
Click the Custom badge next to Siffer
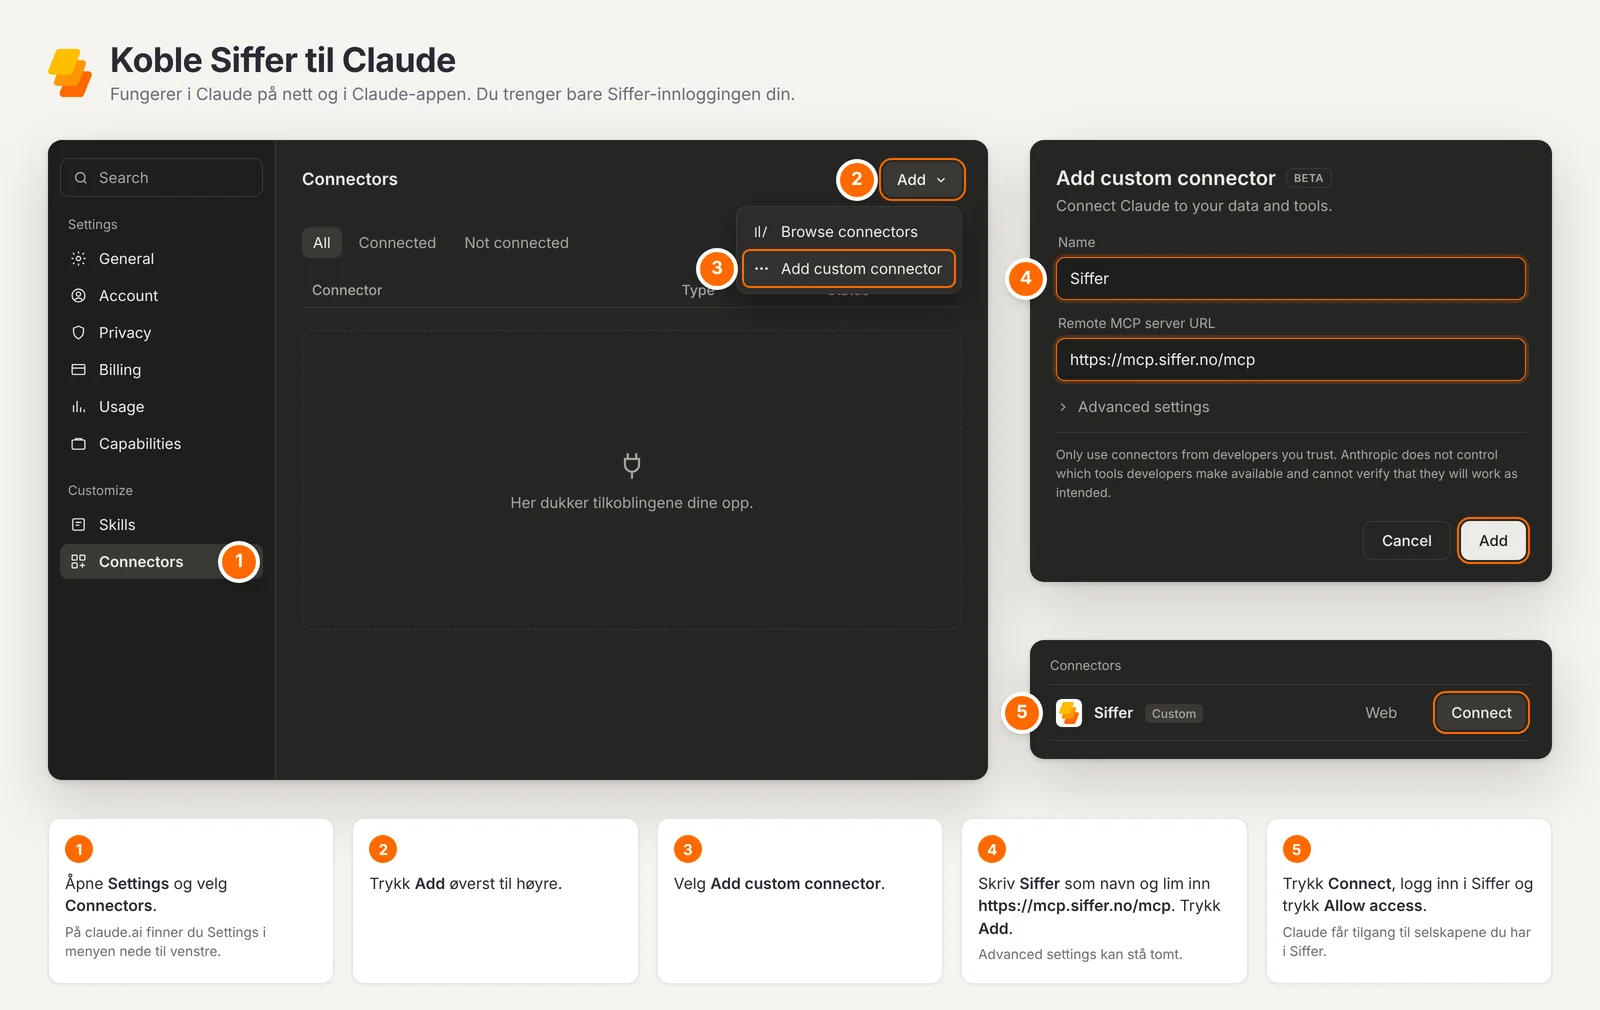[1174, 714]
